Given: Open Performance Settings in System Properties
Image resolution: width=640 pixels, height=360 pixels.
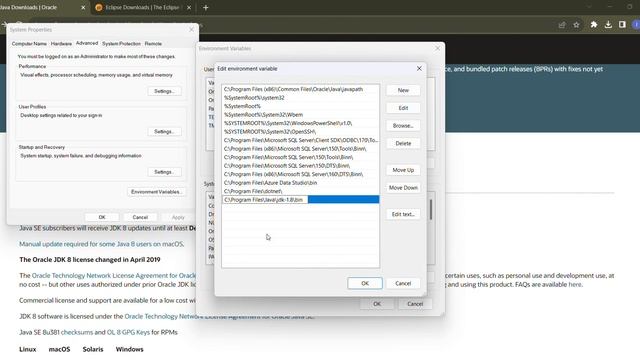Looking at the screenshot, I should pos(164,91).
